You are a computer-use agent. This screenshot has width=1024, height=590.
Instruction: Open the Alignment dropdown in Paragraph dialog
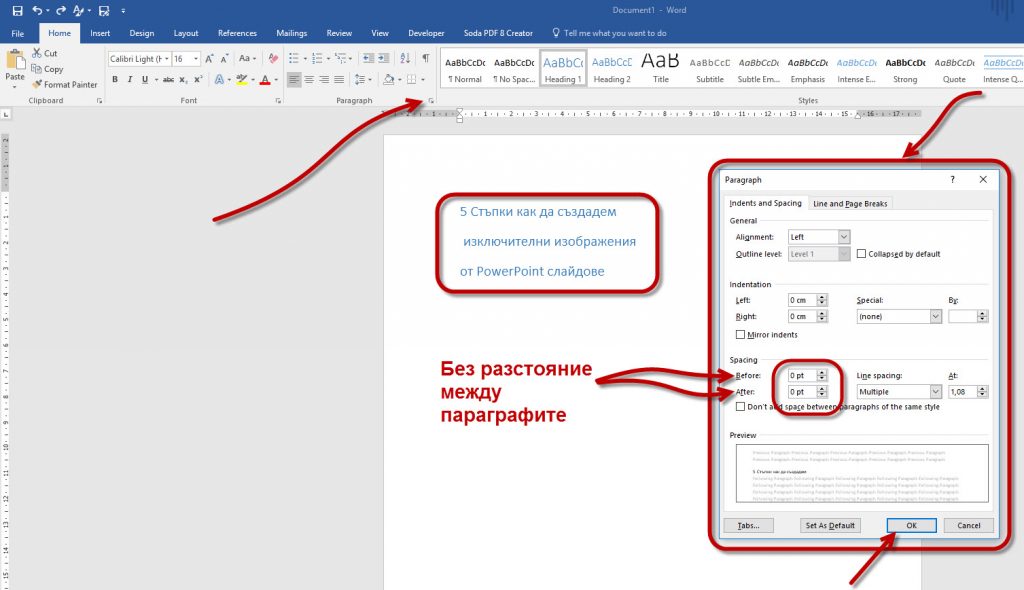pos(843,237)
